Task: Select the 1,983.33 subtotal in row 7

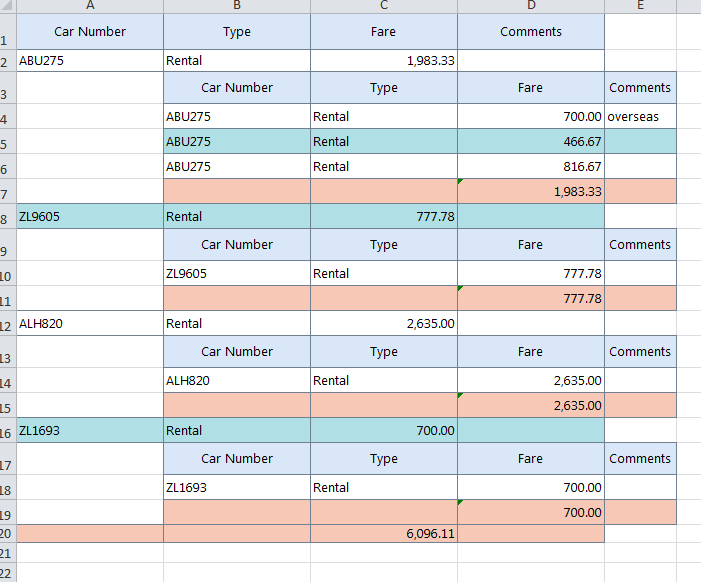Action: point(531,192)
